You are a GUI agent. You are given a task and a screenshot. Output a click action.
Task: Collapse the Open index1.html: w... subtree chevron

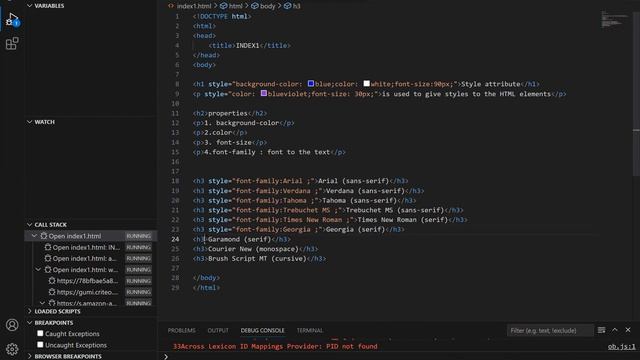pos(38,269)
